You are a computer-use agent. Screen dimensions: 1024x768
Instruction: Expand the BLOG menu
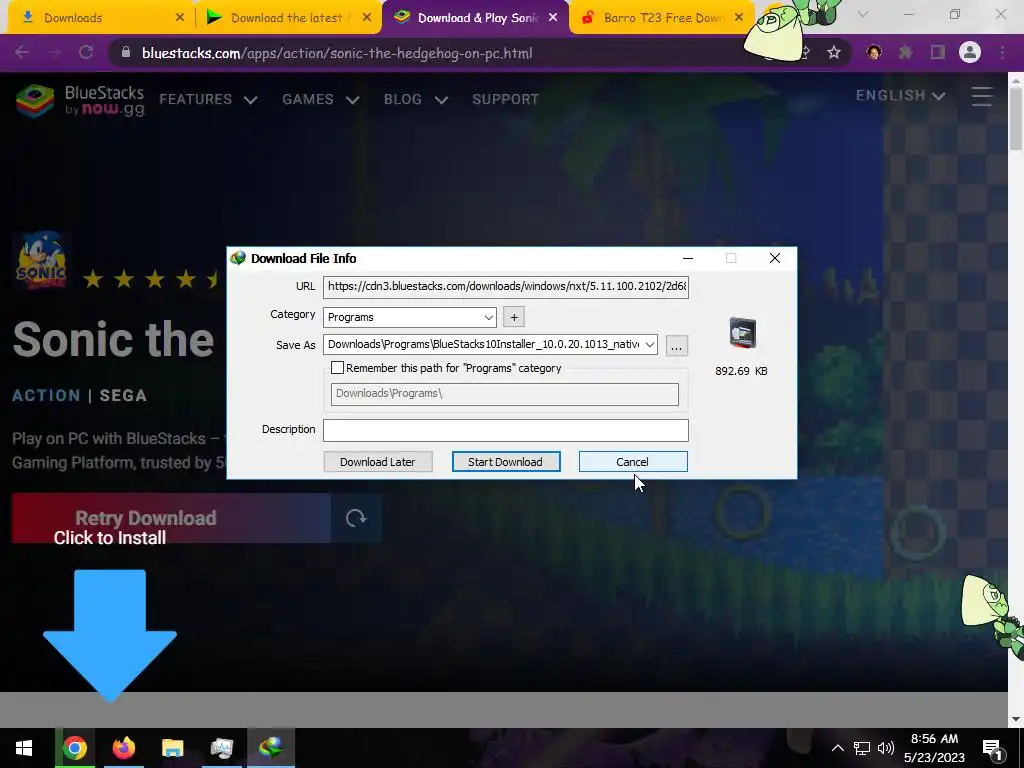(416, 99)
